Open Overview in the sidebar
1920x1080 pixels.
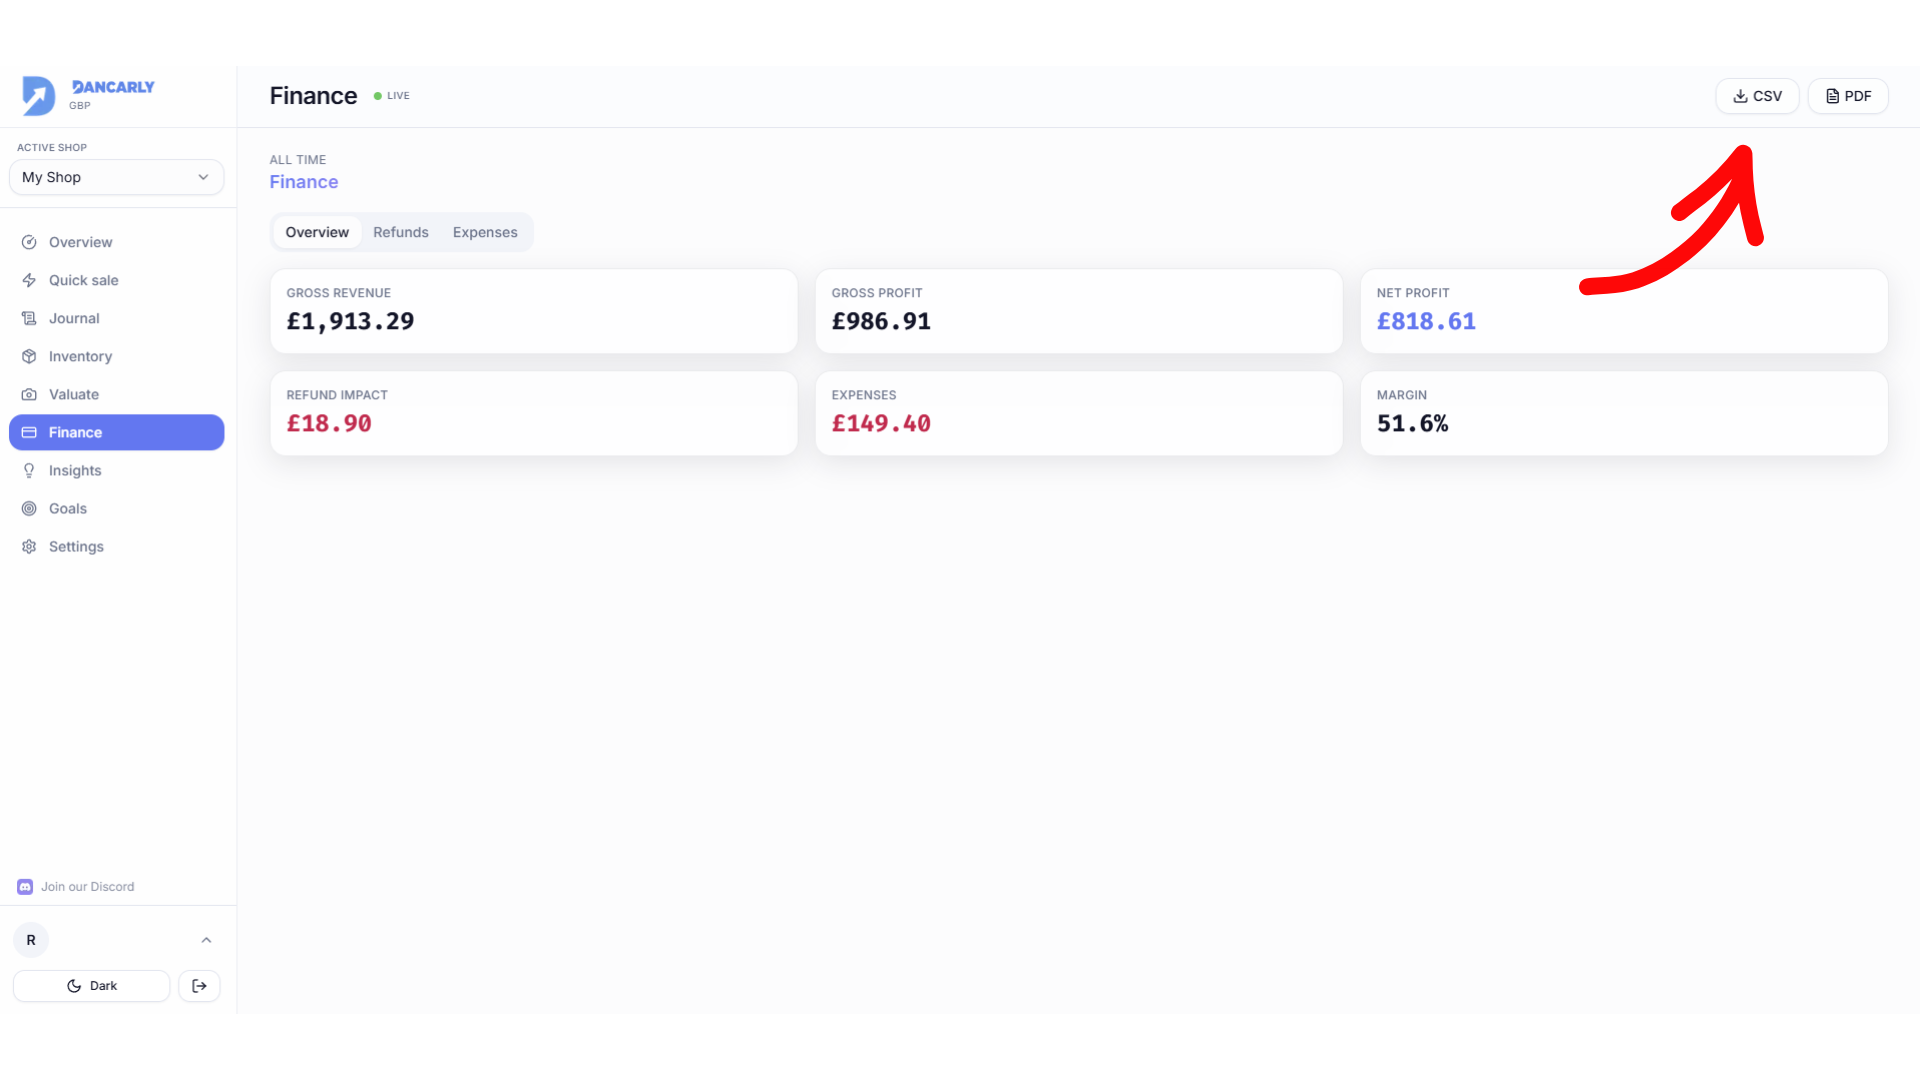[x=116, y=242]
